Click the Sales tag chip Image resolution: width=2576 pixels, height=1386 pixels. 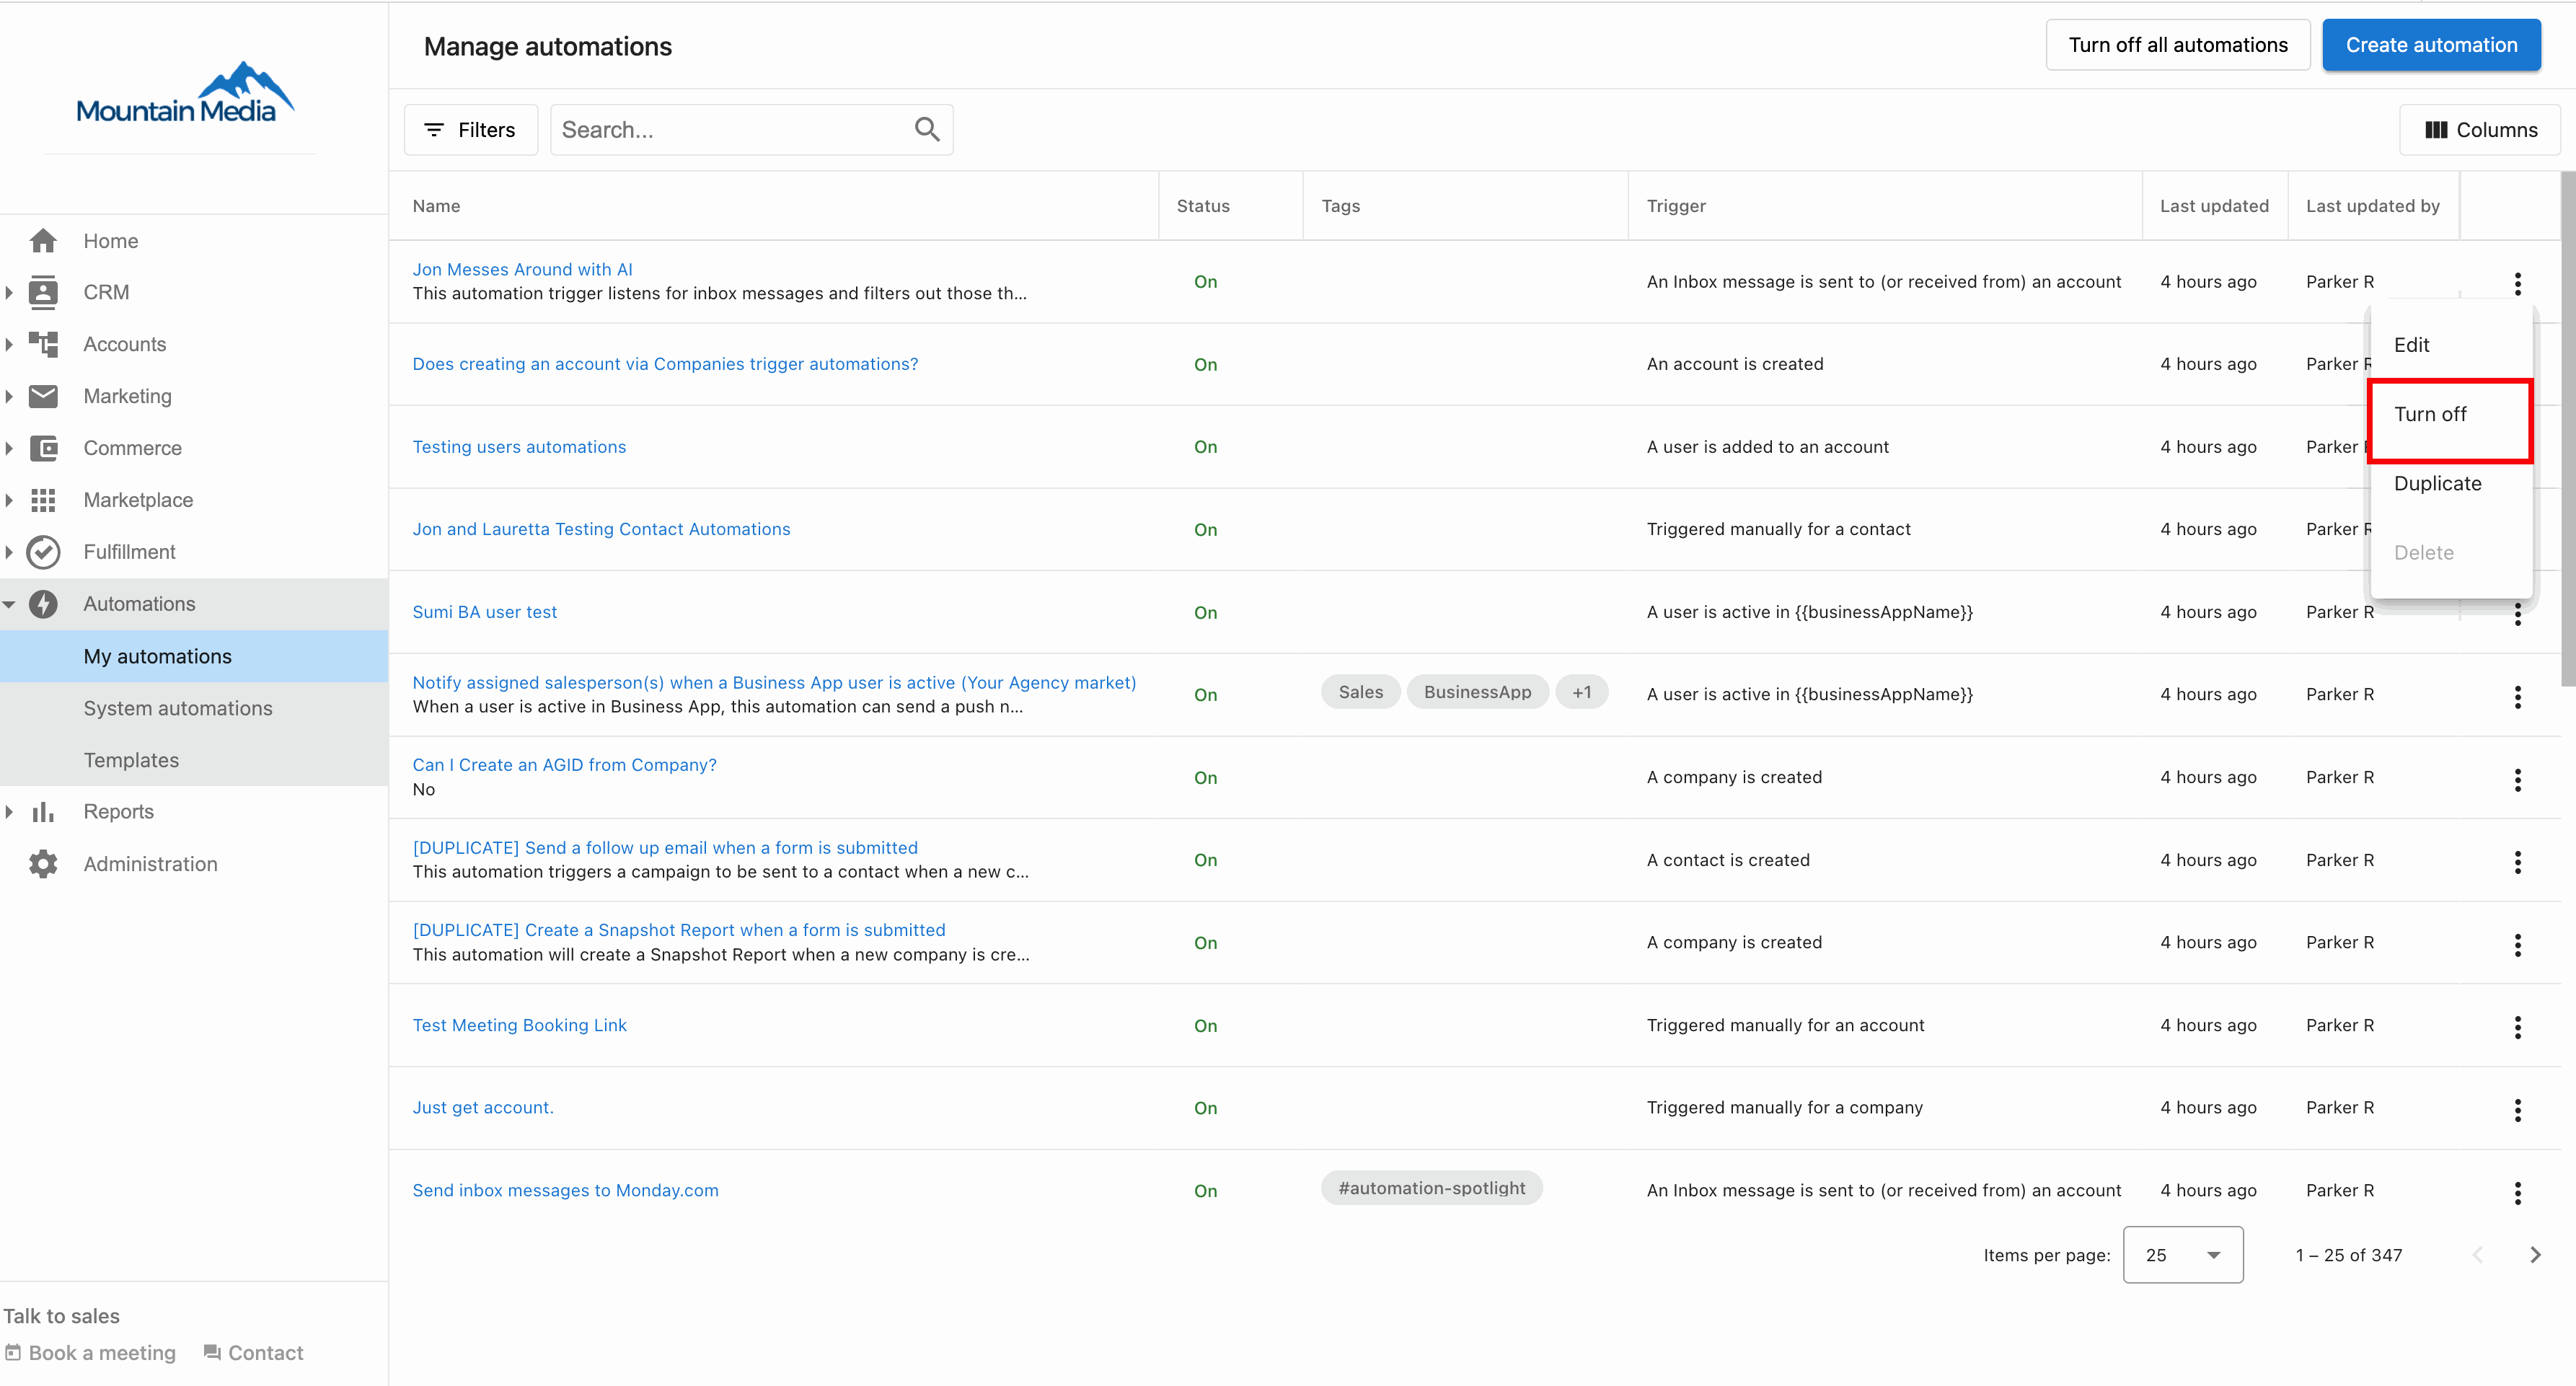1360,692
